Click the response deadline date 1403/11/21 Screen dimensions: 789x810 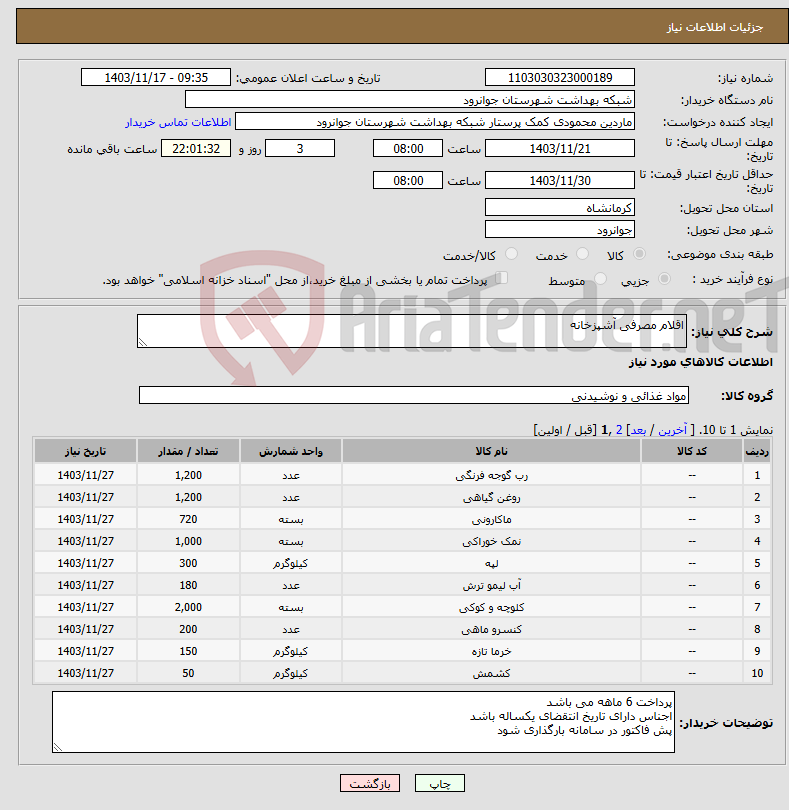[x=560, y=149]
